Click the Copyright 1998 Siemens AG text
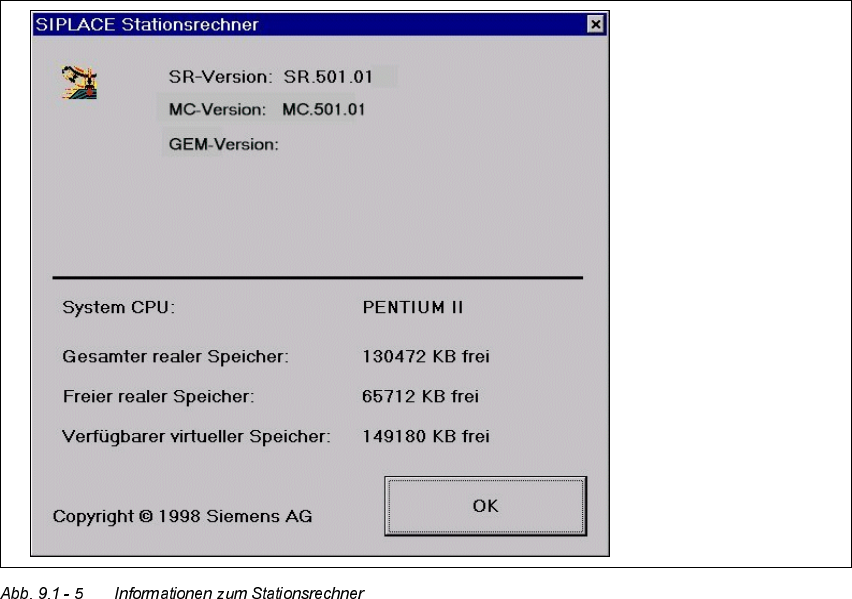Screen dimensions: 852x599 pyautogui.click(x=183, y=516)
